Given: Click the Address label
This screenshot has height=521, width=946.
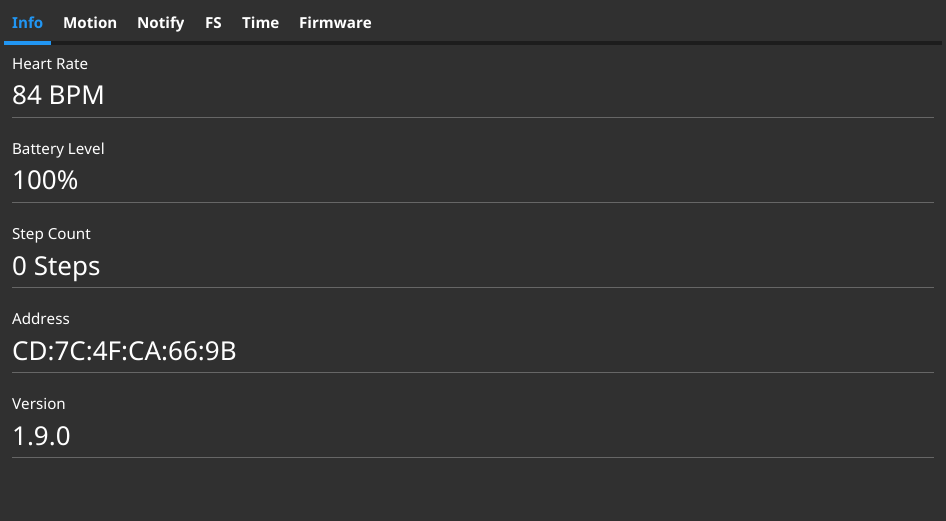Looking at the screenshot, I should coord(41,319).
